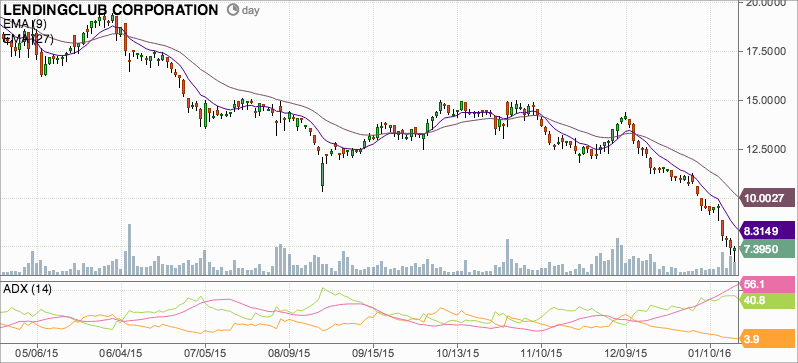Select the EMA (9) indicator label
The image size is (798, 363).
point(25,23)
